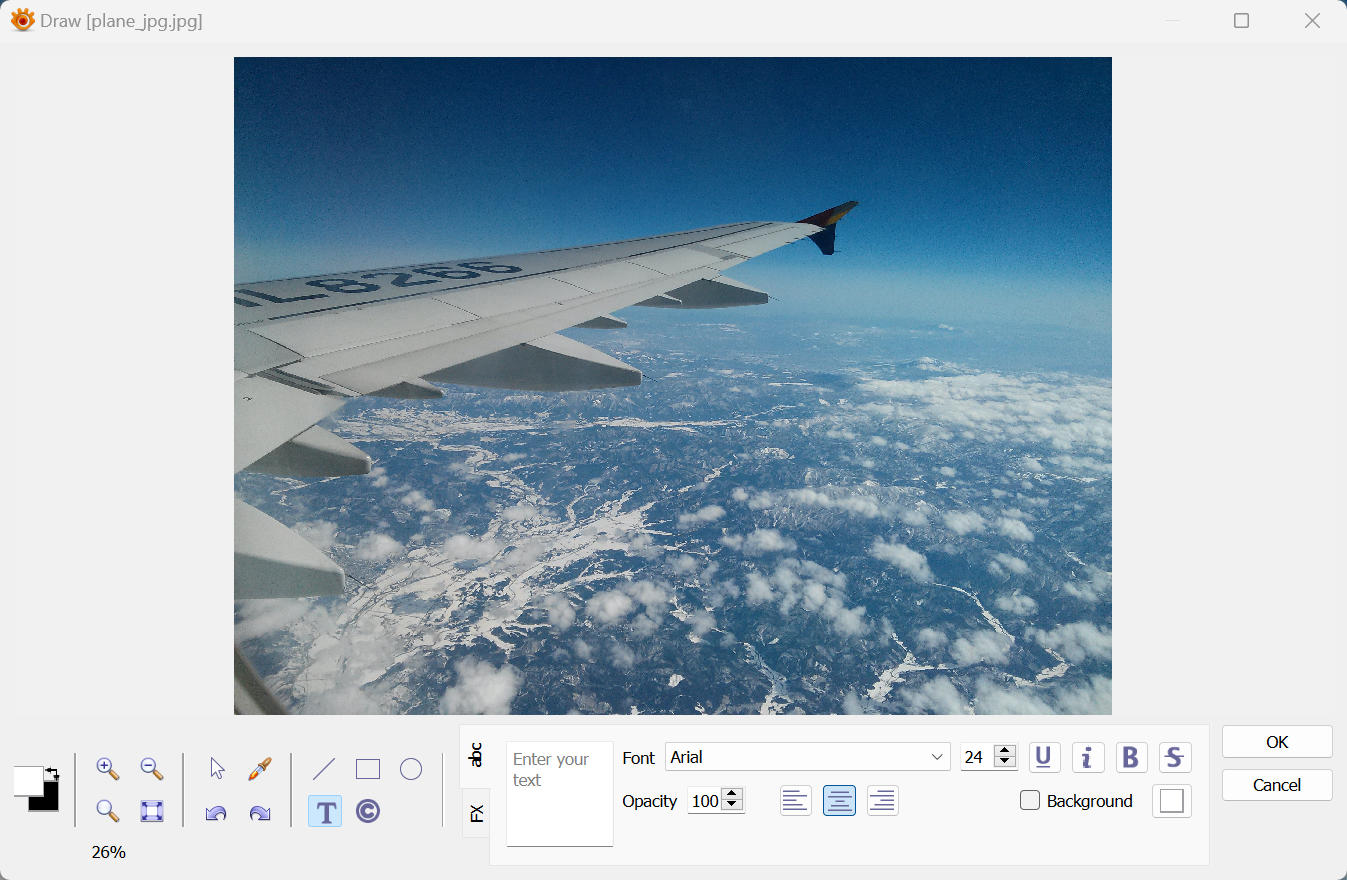Click the fit-to-window zoom icon

[x=151, y=811]
